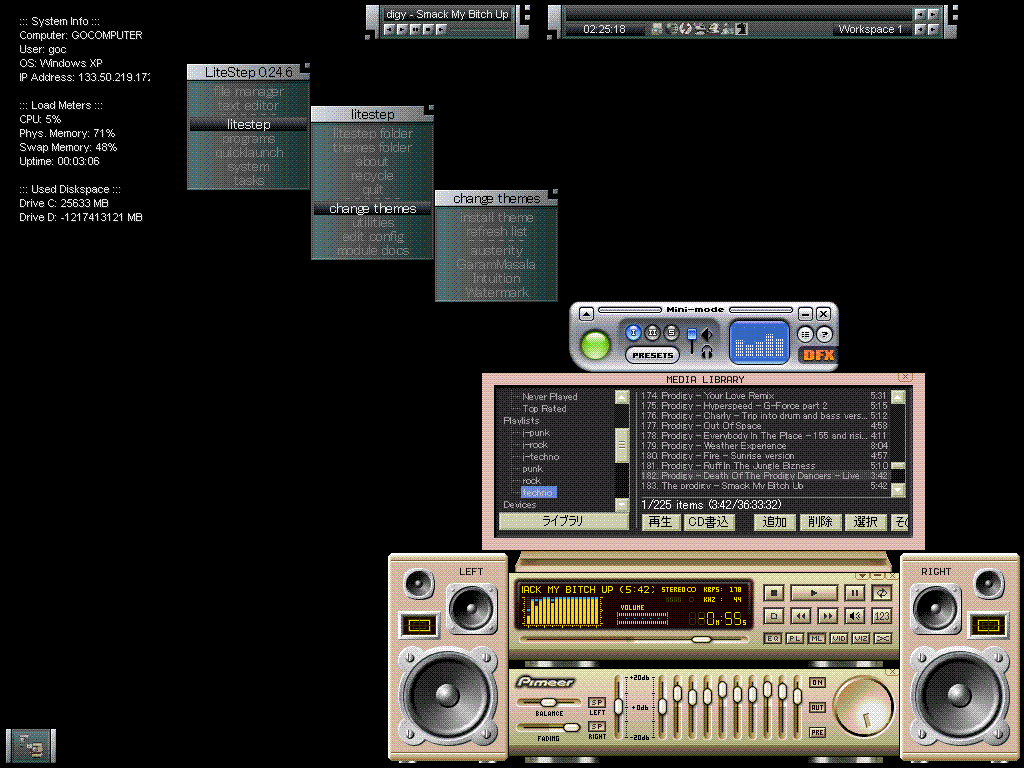This screenshot has height=770, width=1024.
Task: Toggle repeat mode in Winamp player
Action: (882, 593)
